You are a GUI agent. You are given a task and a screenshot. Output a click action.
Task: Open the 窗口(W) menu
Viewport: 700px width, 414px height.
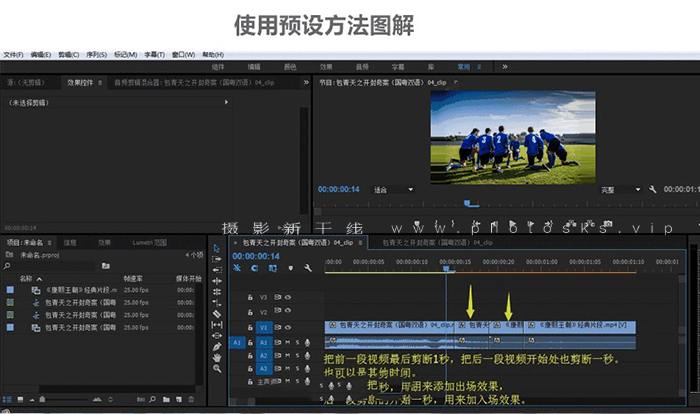point(183,54)
